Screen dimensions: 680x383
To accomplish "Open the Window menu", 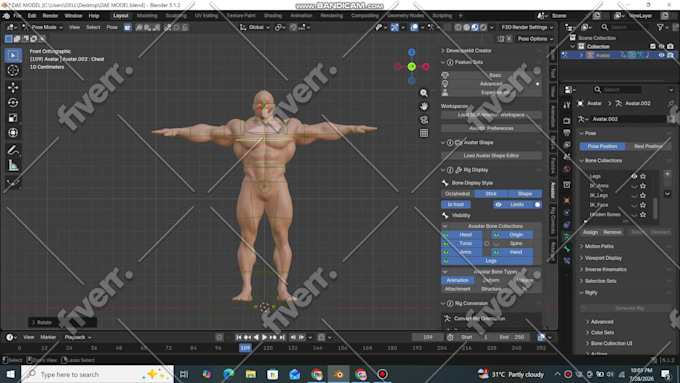I will [x=73, y=16].
